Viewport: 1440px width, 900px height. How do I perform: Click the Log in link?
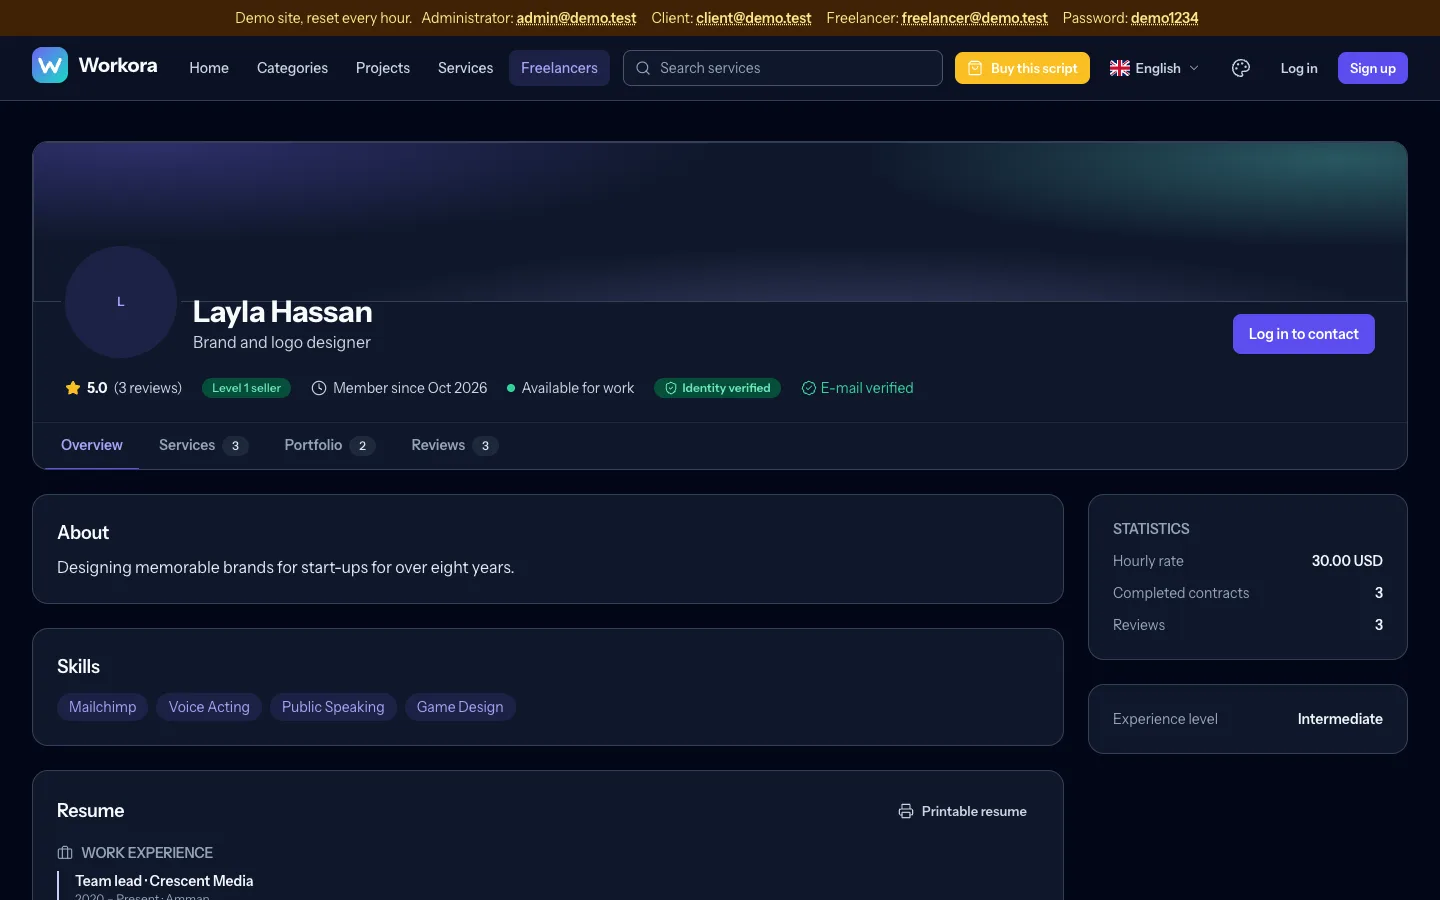click(1299, 68)
